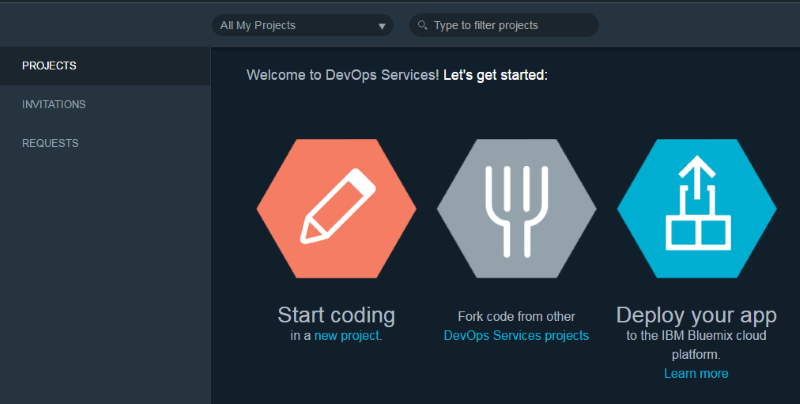This screenshot has width=800, height=404.
Task: Focus the Type to filter projects field
Action: (x=504, y=25)
